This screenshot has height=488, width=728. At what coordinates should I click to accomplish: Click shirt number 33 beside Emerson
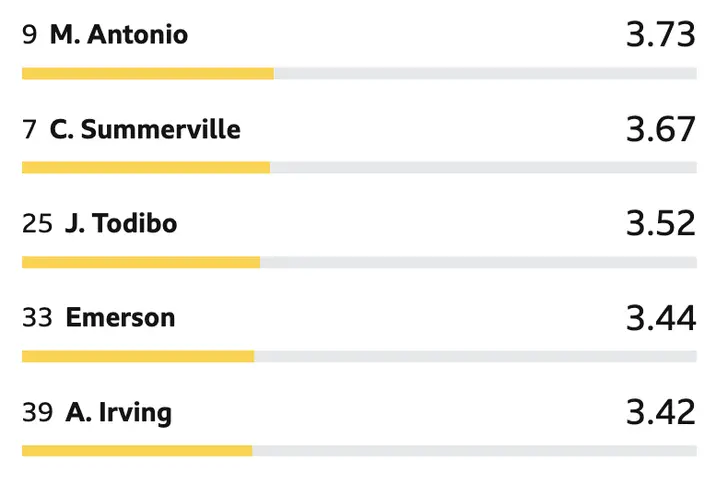tap(37, 318)
